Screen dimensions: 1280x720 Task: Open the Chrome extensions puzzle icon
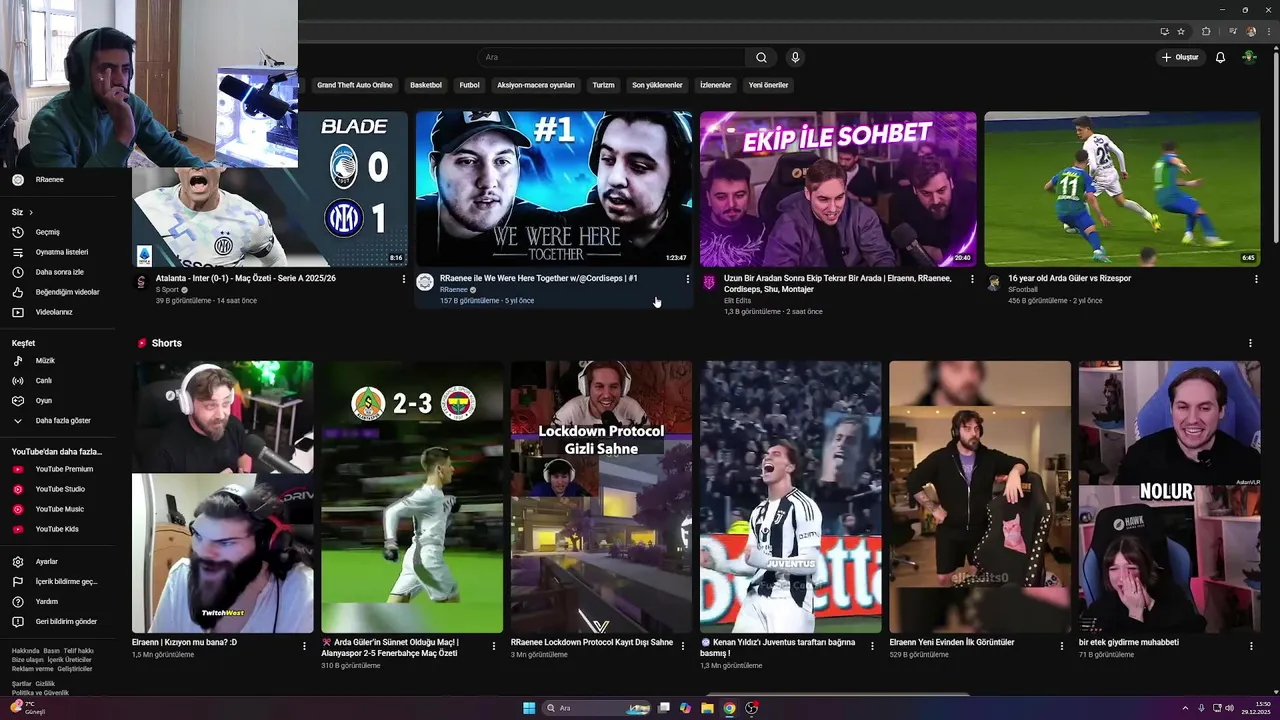click(x=1206, y=31)
